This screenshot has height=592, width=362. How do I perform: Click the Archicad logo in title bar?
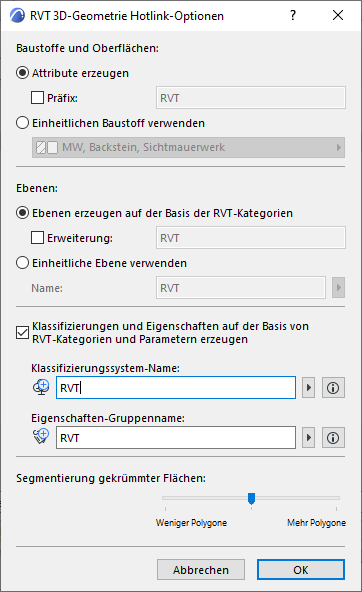(x=17, y=16)
